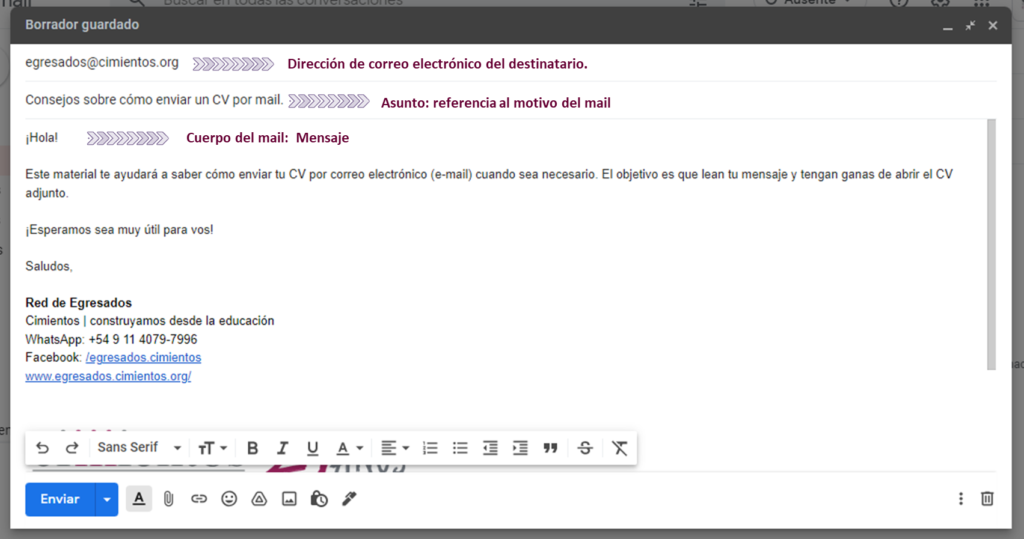Open the emoji picker

pyautogui.click(x=229, y=499)
